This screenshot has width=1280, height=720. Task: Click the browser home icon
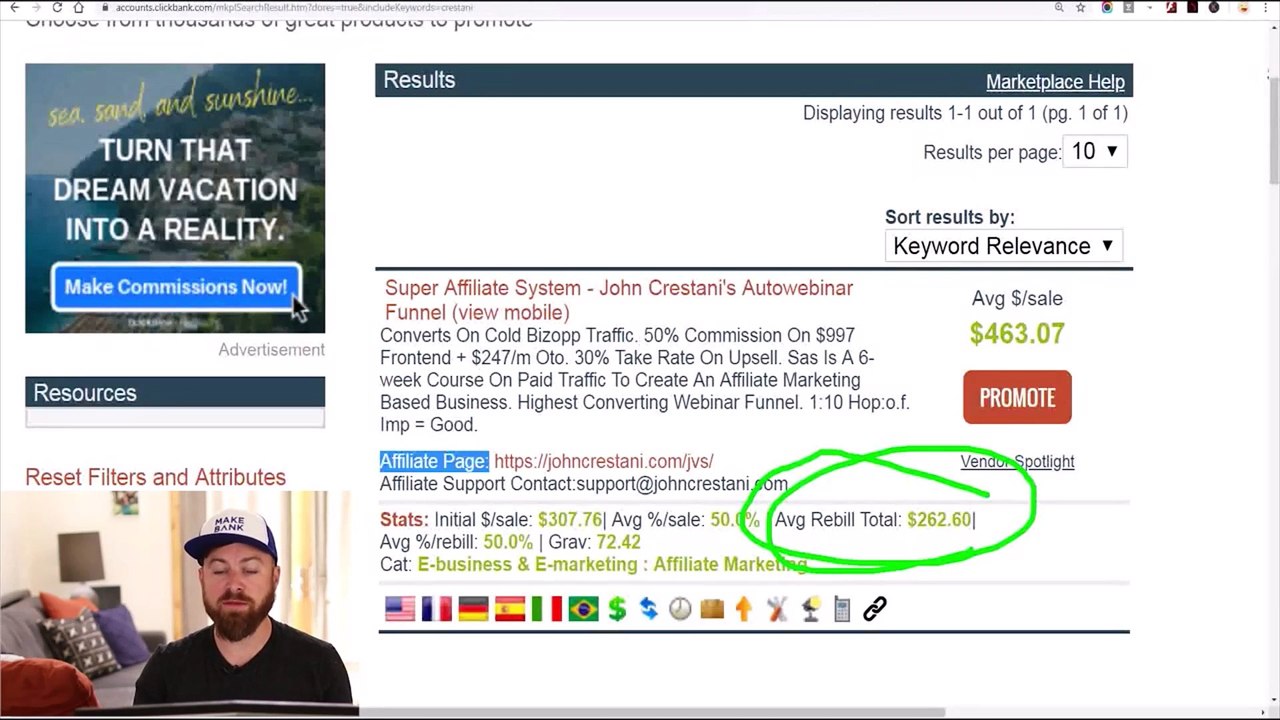80,7
